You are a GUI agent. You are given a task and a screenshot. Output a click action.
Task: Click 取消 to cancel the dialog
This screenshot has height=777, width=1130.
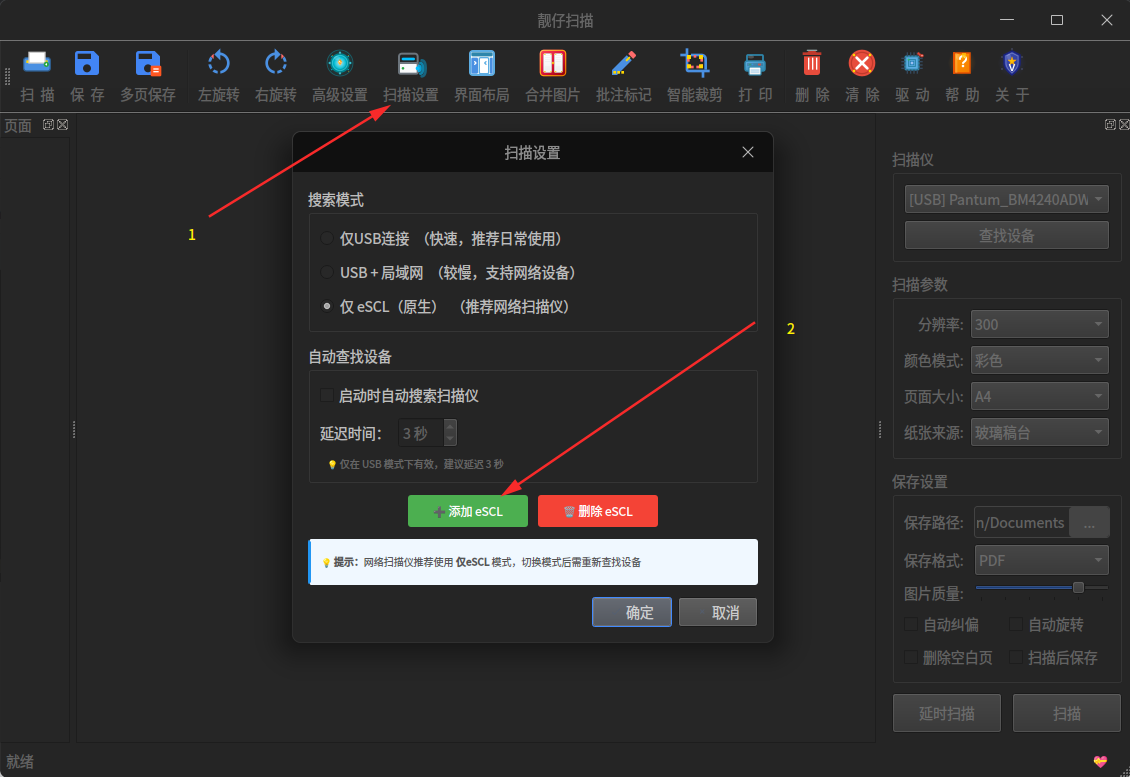pyautogui.click(x=718, y=612)
